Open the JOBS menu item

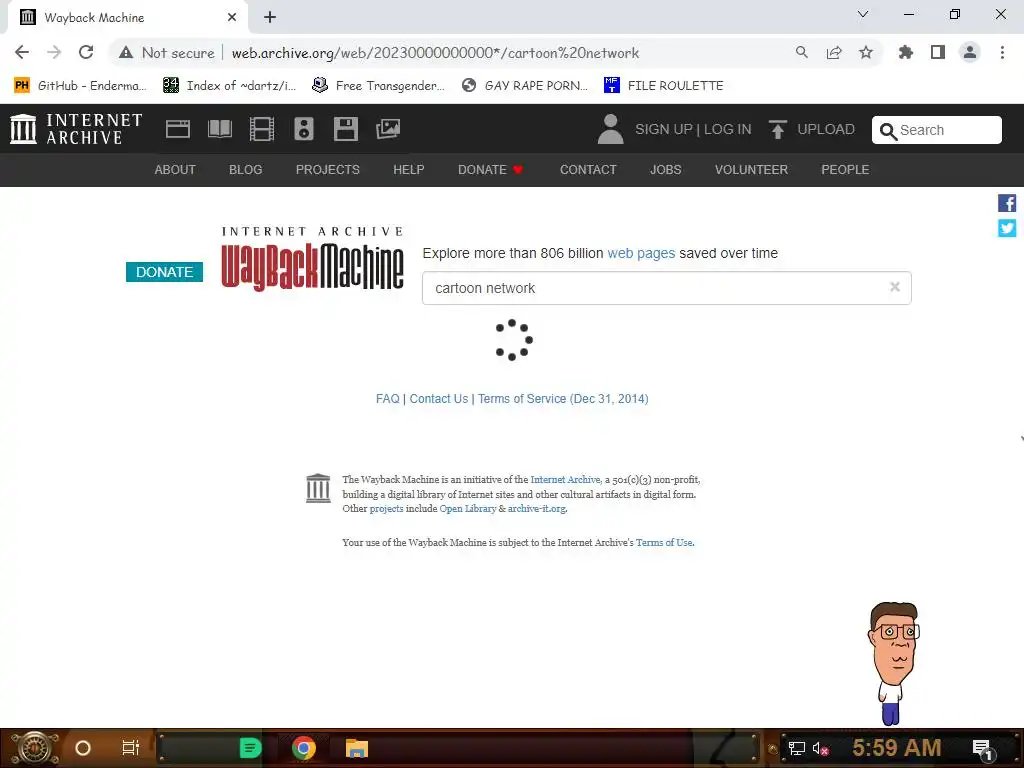click(665, 170)
